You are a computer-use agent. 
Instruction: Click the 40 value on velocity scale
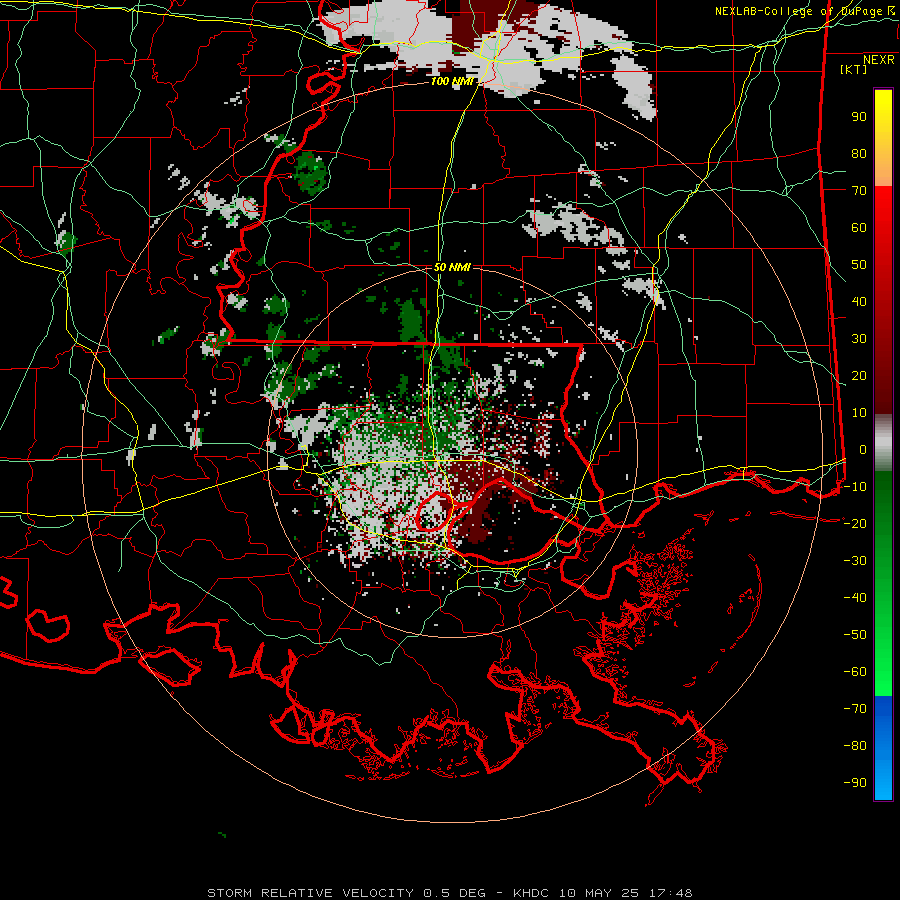859,302
